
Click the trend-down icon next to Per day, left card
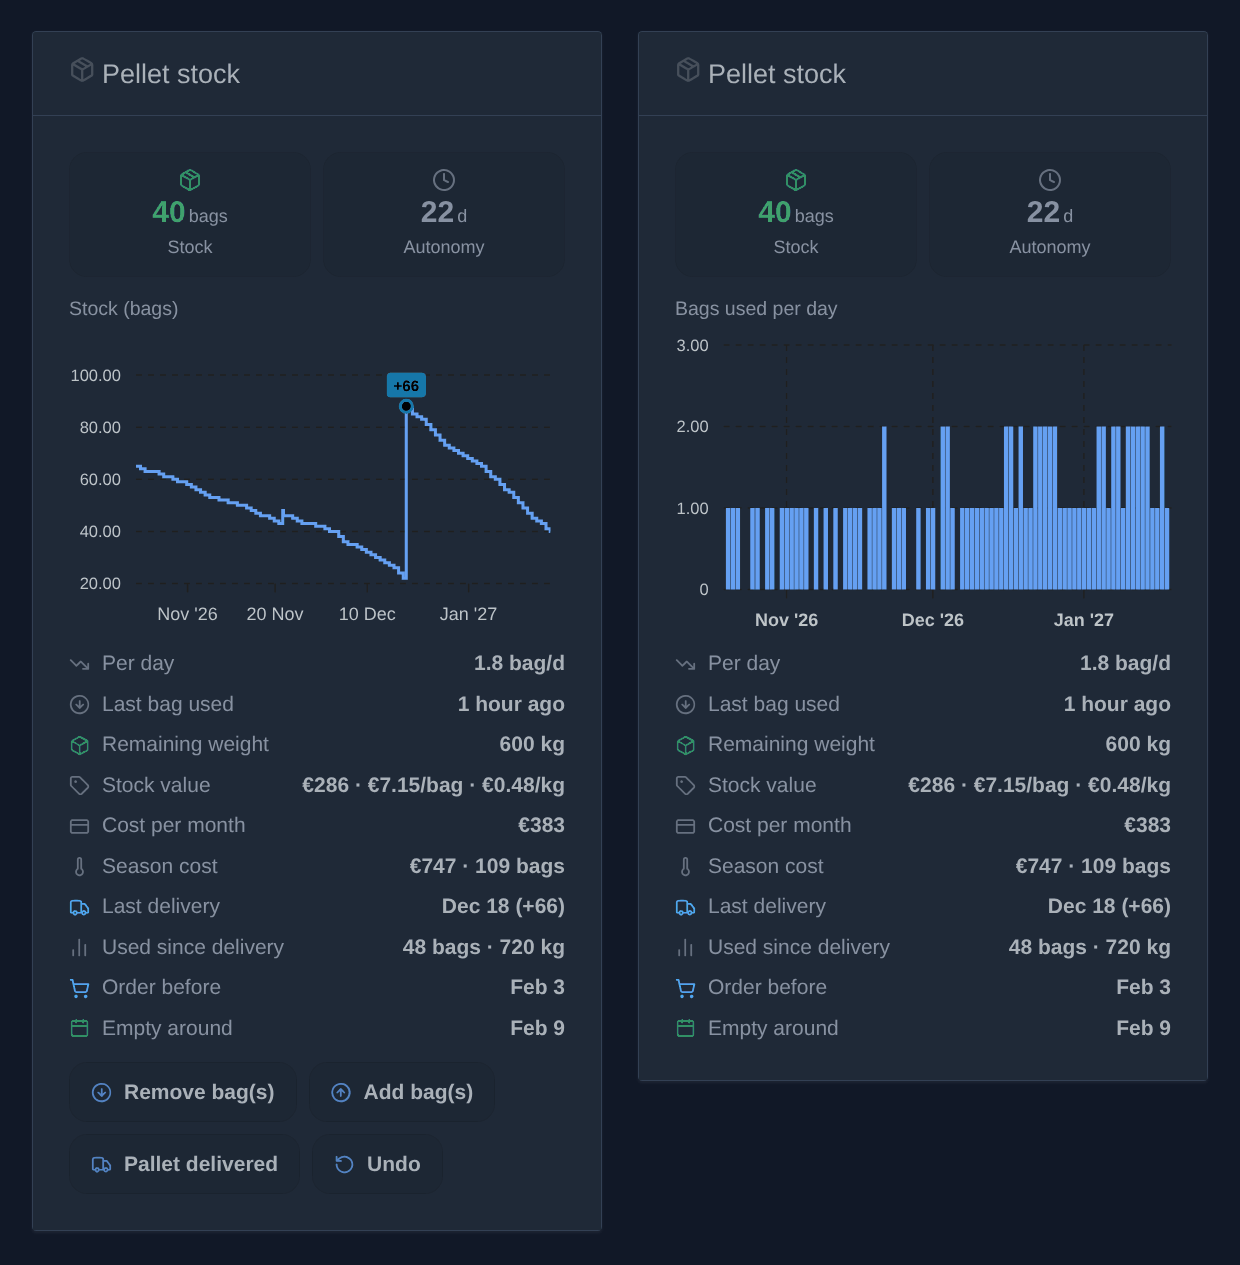tap(80, 664)
